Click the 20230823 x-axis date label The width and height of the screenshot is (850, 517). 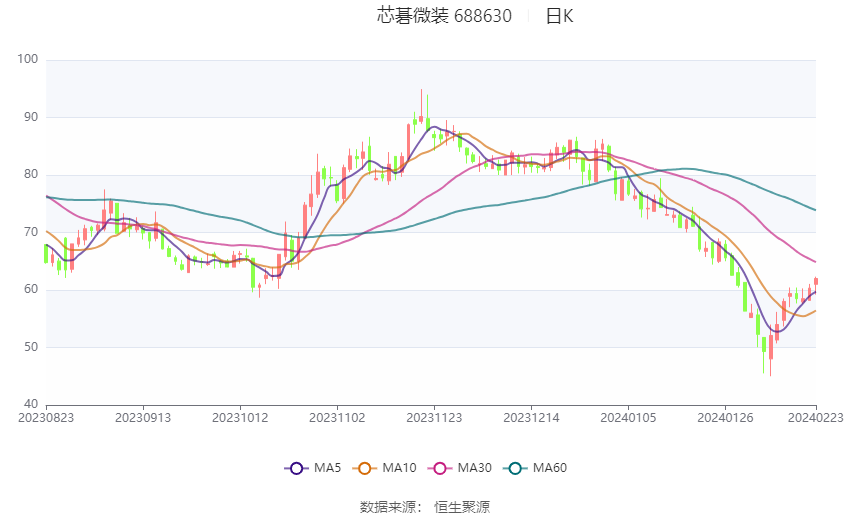46,418
